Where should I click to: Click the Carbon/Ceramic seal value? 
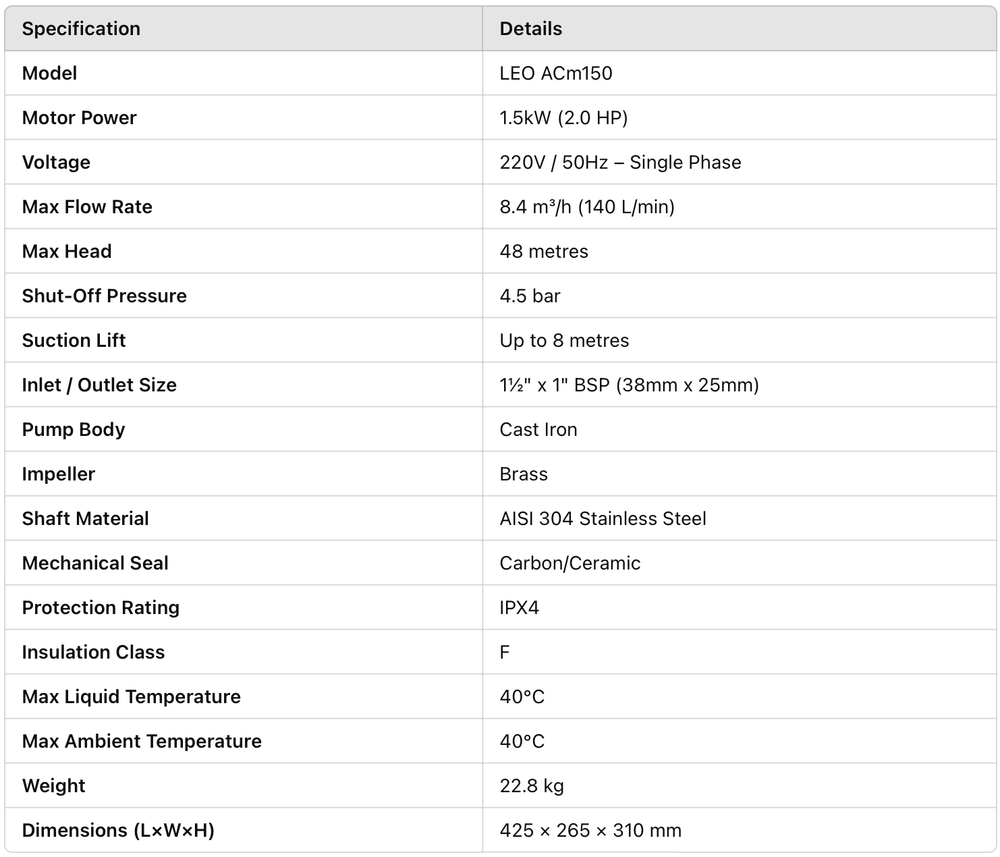pyautogui.click(x=570, y=563)
